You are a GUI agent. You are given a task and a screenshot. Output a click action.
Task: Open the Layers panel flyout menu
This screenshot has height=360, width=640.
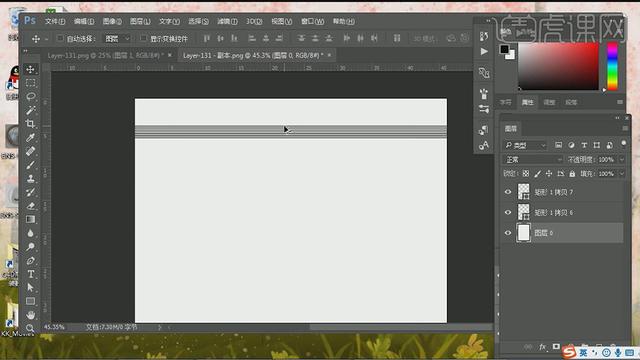pyautogui.click(x=624, y=129)
